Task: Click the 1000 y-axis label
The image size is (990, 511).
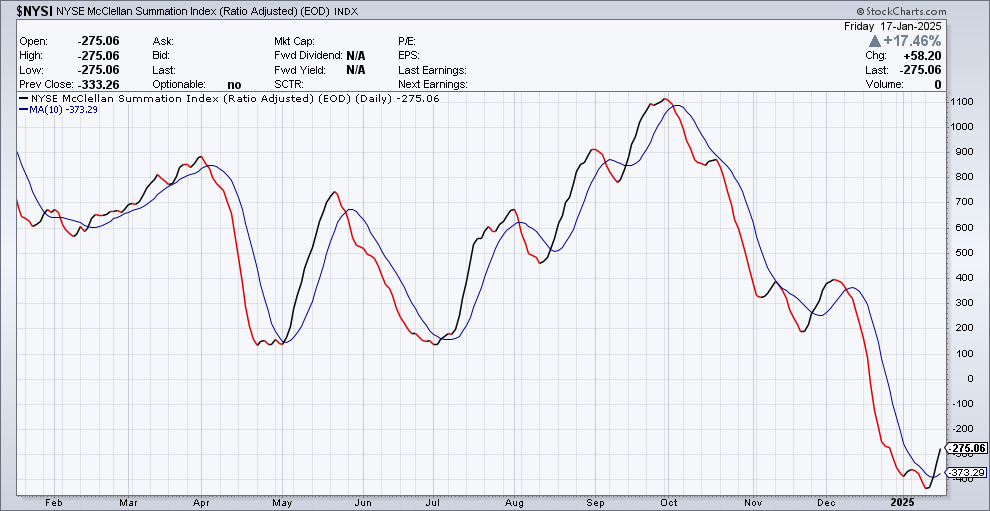Action: coord(963,126)
